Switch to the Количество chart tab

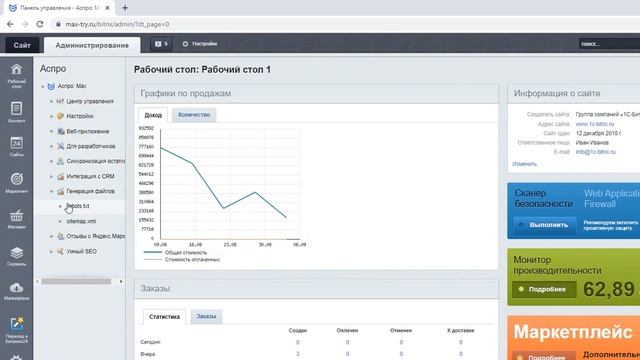click(x=194, y=115)
